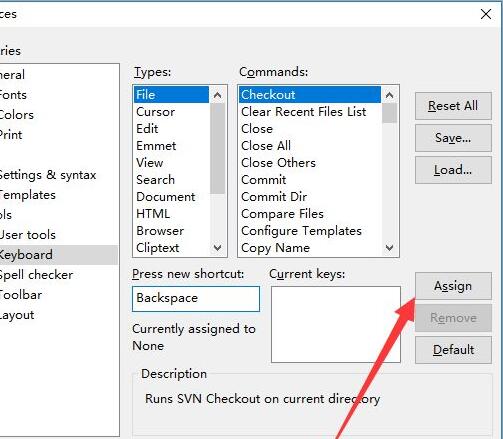Click the Load... button
Image resolution: width=503 pixels, height=439 pixels.
[453, 170]
